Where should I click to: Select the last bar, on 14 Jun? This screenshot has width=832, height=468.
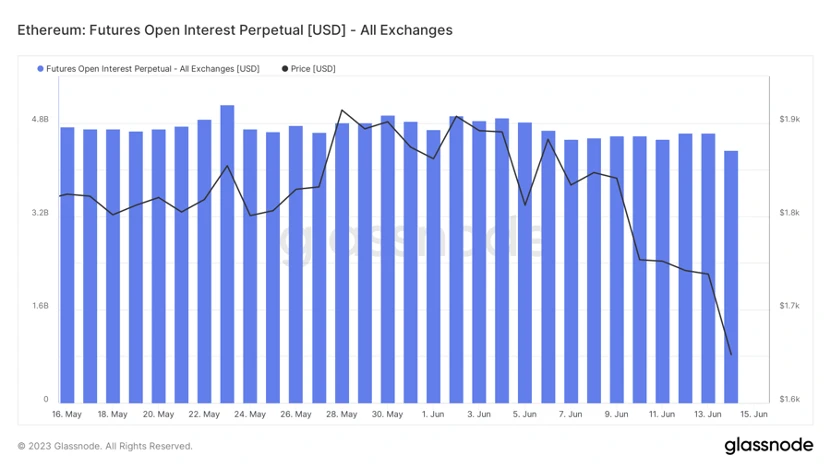click(x=731, y=277)
